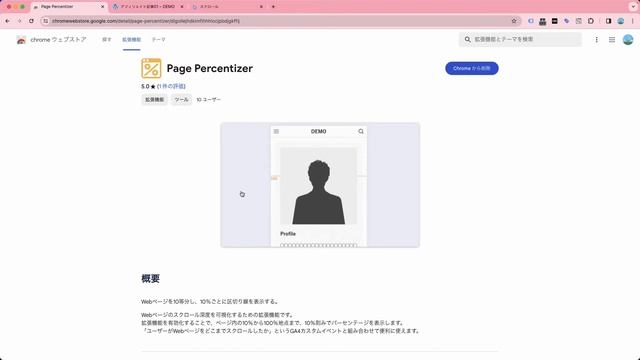Open the first nav tab left of 拡張機能
The height and width of the screenshot is (360, 640).
(x=107, y=40)
